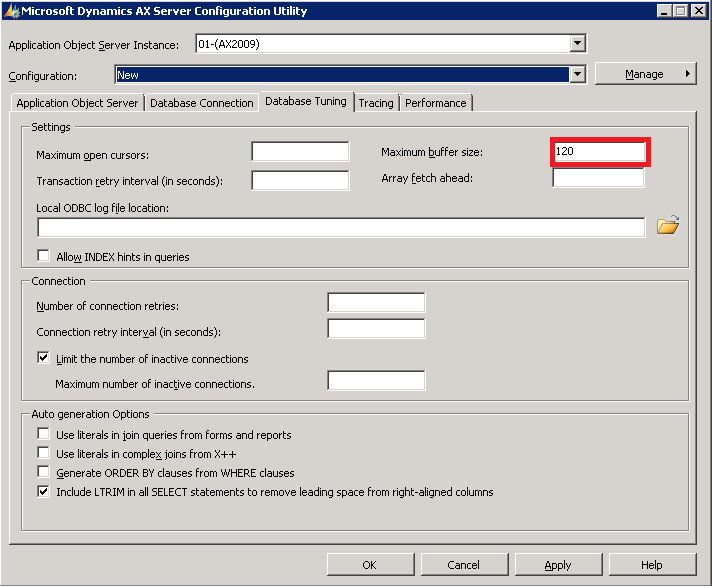Open the Performance tab
Screen dimensions: 712x586
point(435,103)
